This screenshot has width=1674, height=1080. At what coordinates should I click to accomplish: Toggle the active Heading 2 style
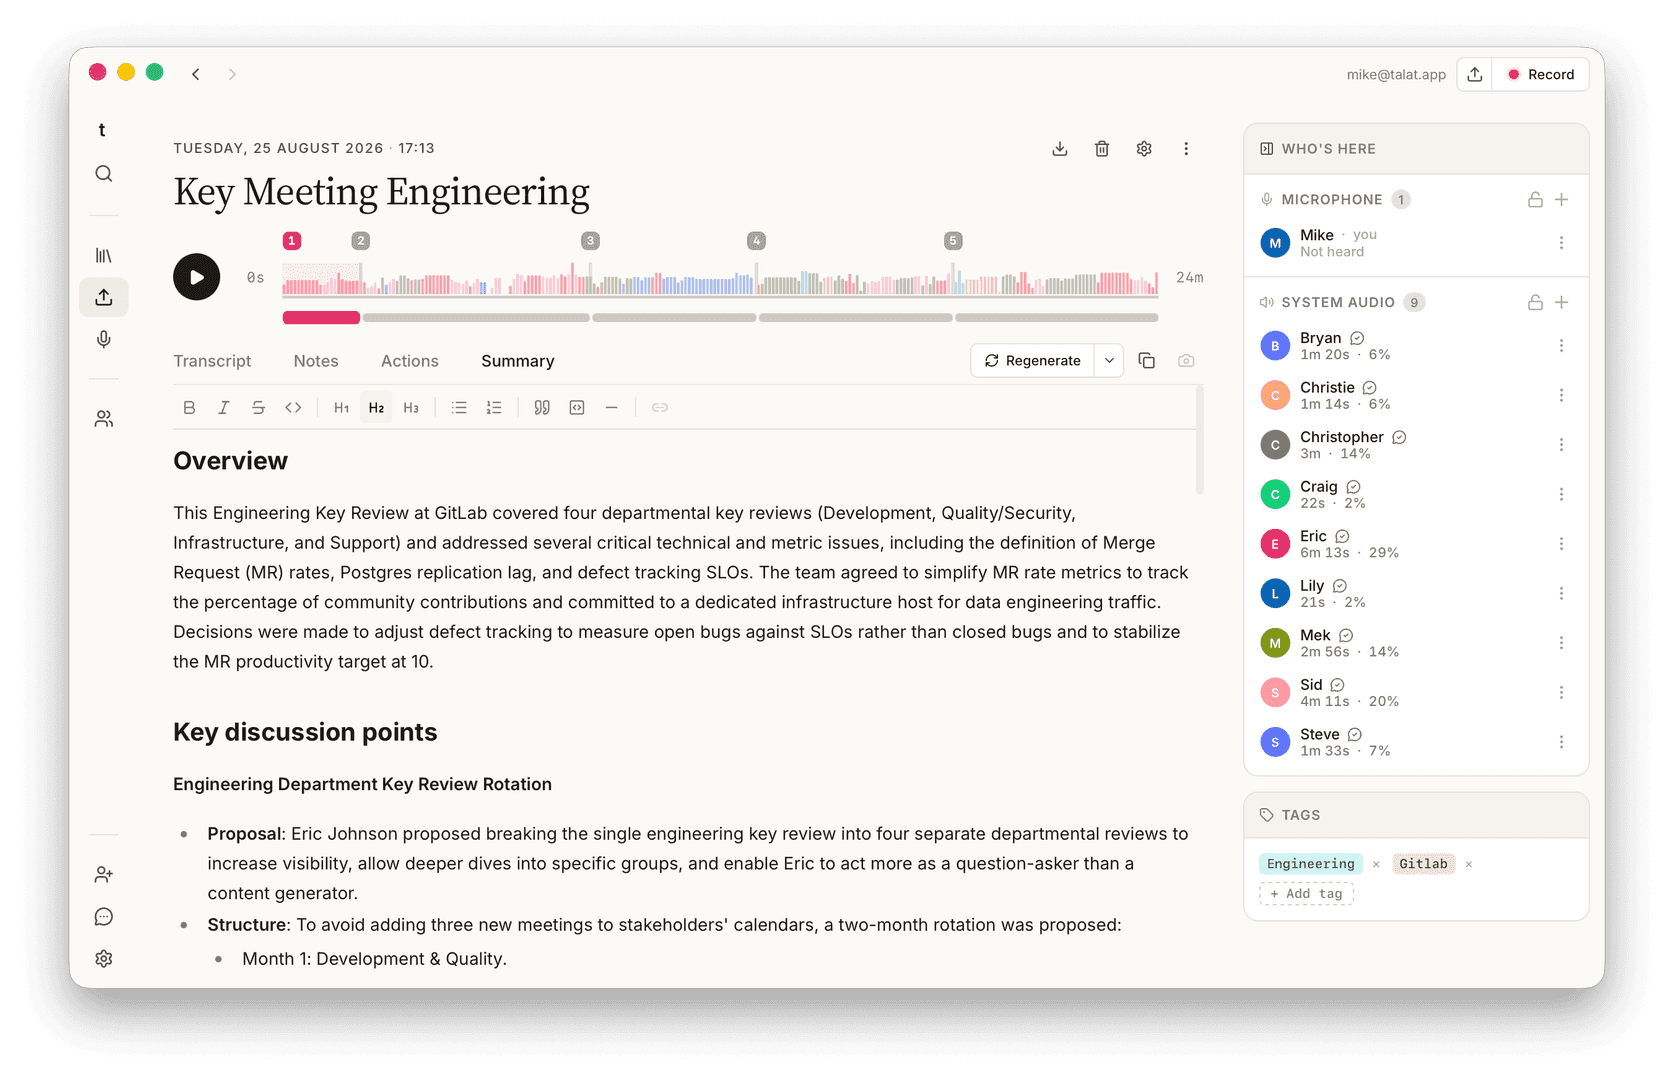[376, 408]
